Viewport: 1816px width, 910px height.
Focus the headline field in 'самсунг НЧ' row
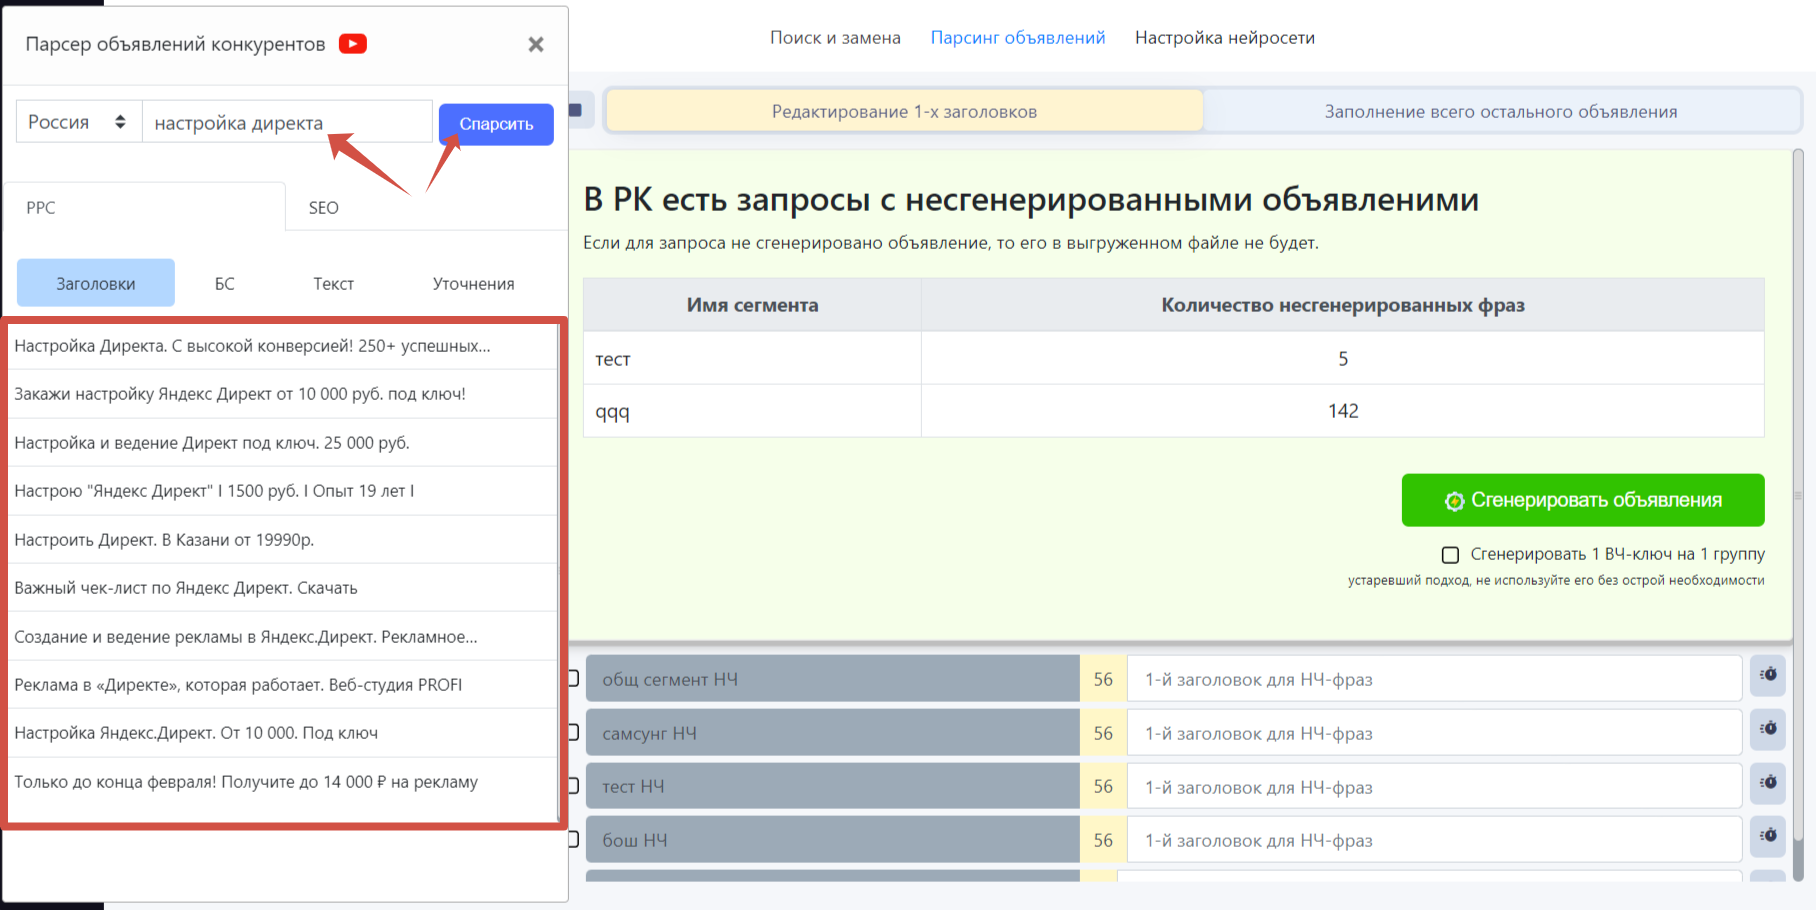point(1435,733)
